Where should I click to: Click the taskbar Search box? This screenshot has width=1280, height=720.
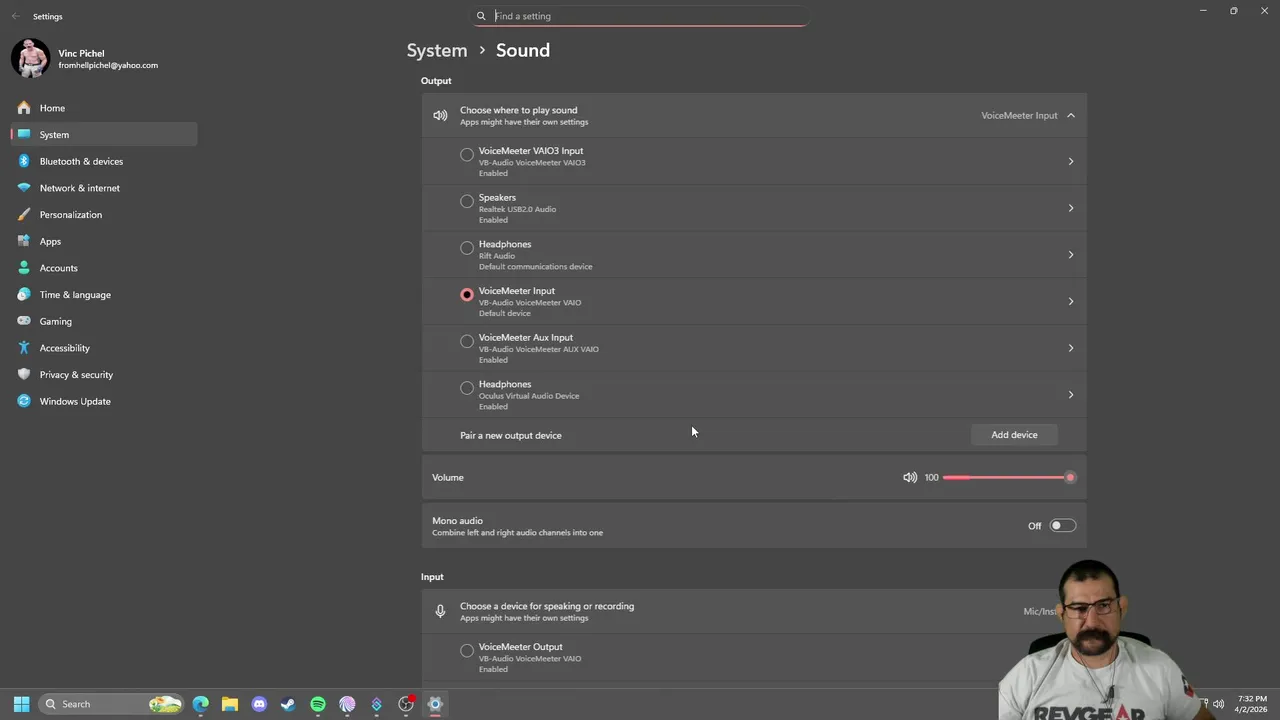pos(112,704)
